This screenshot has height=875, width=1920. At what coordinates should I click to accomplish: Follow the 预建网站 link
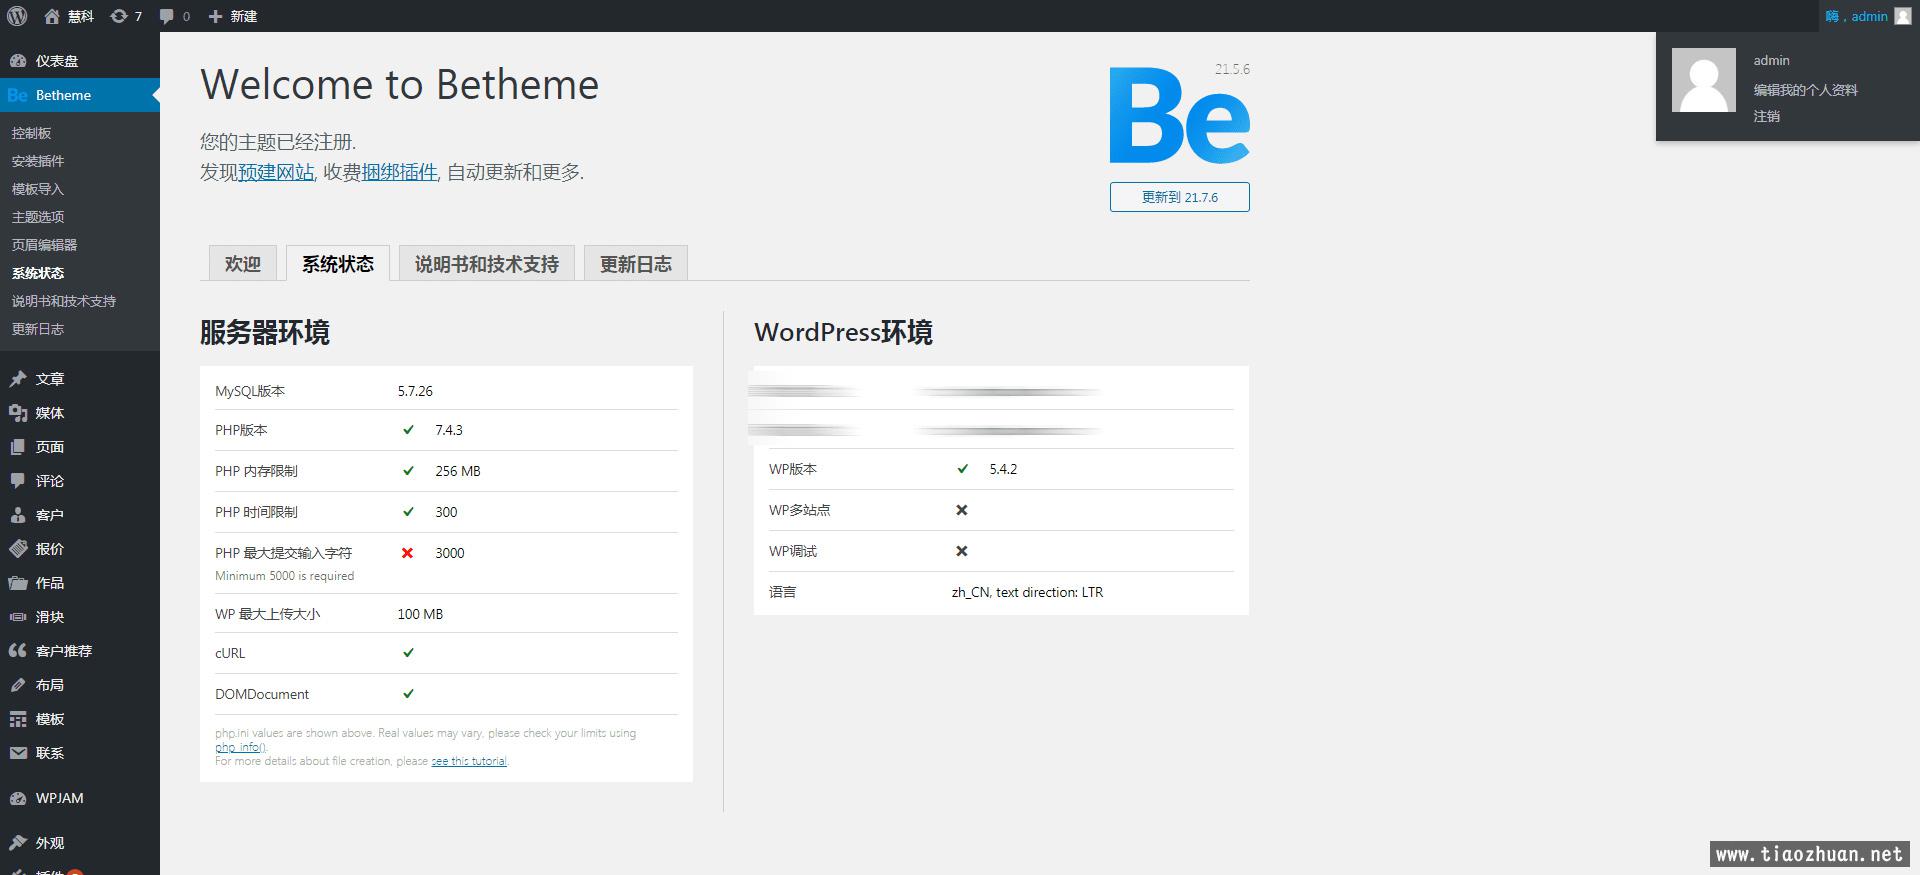pos(276,172)
